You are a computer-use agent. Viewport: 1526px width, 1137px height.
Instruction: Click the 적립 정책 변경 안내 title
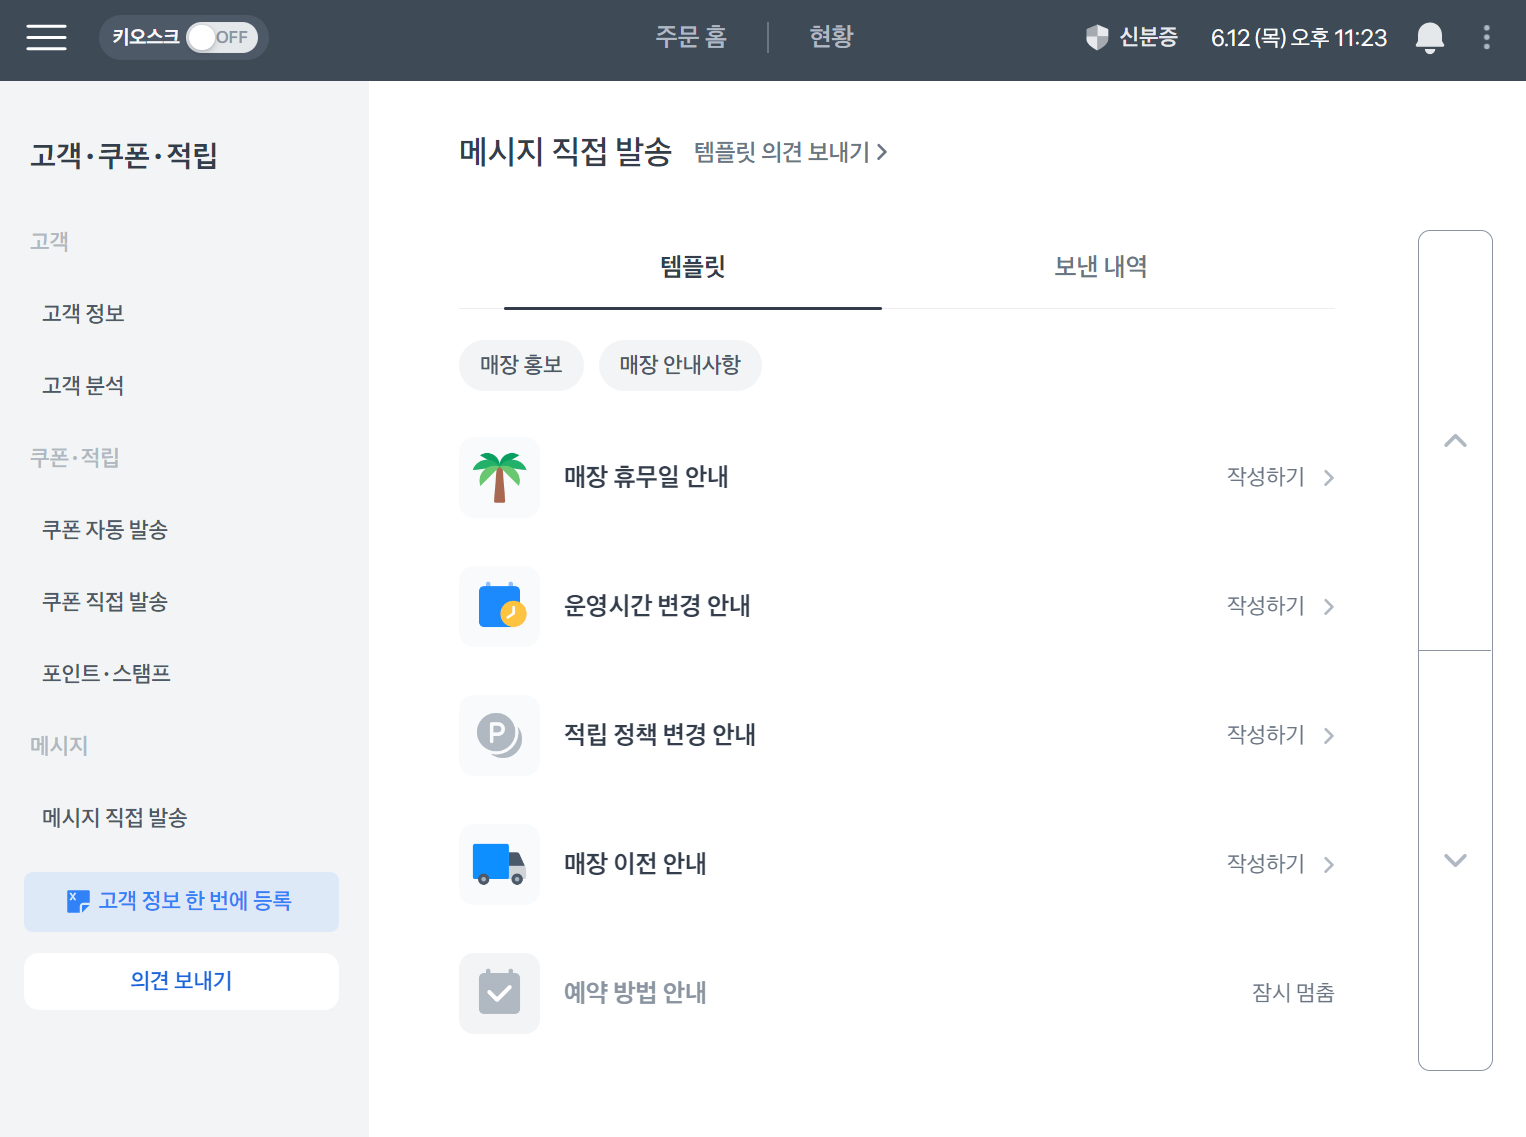point(660,735)
